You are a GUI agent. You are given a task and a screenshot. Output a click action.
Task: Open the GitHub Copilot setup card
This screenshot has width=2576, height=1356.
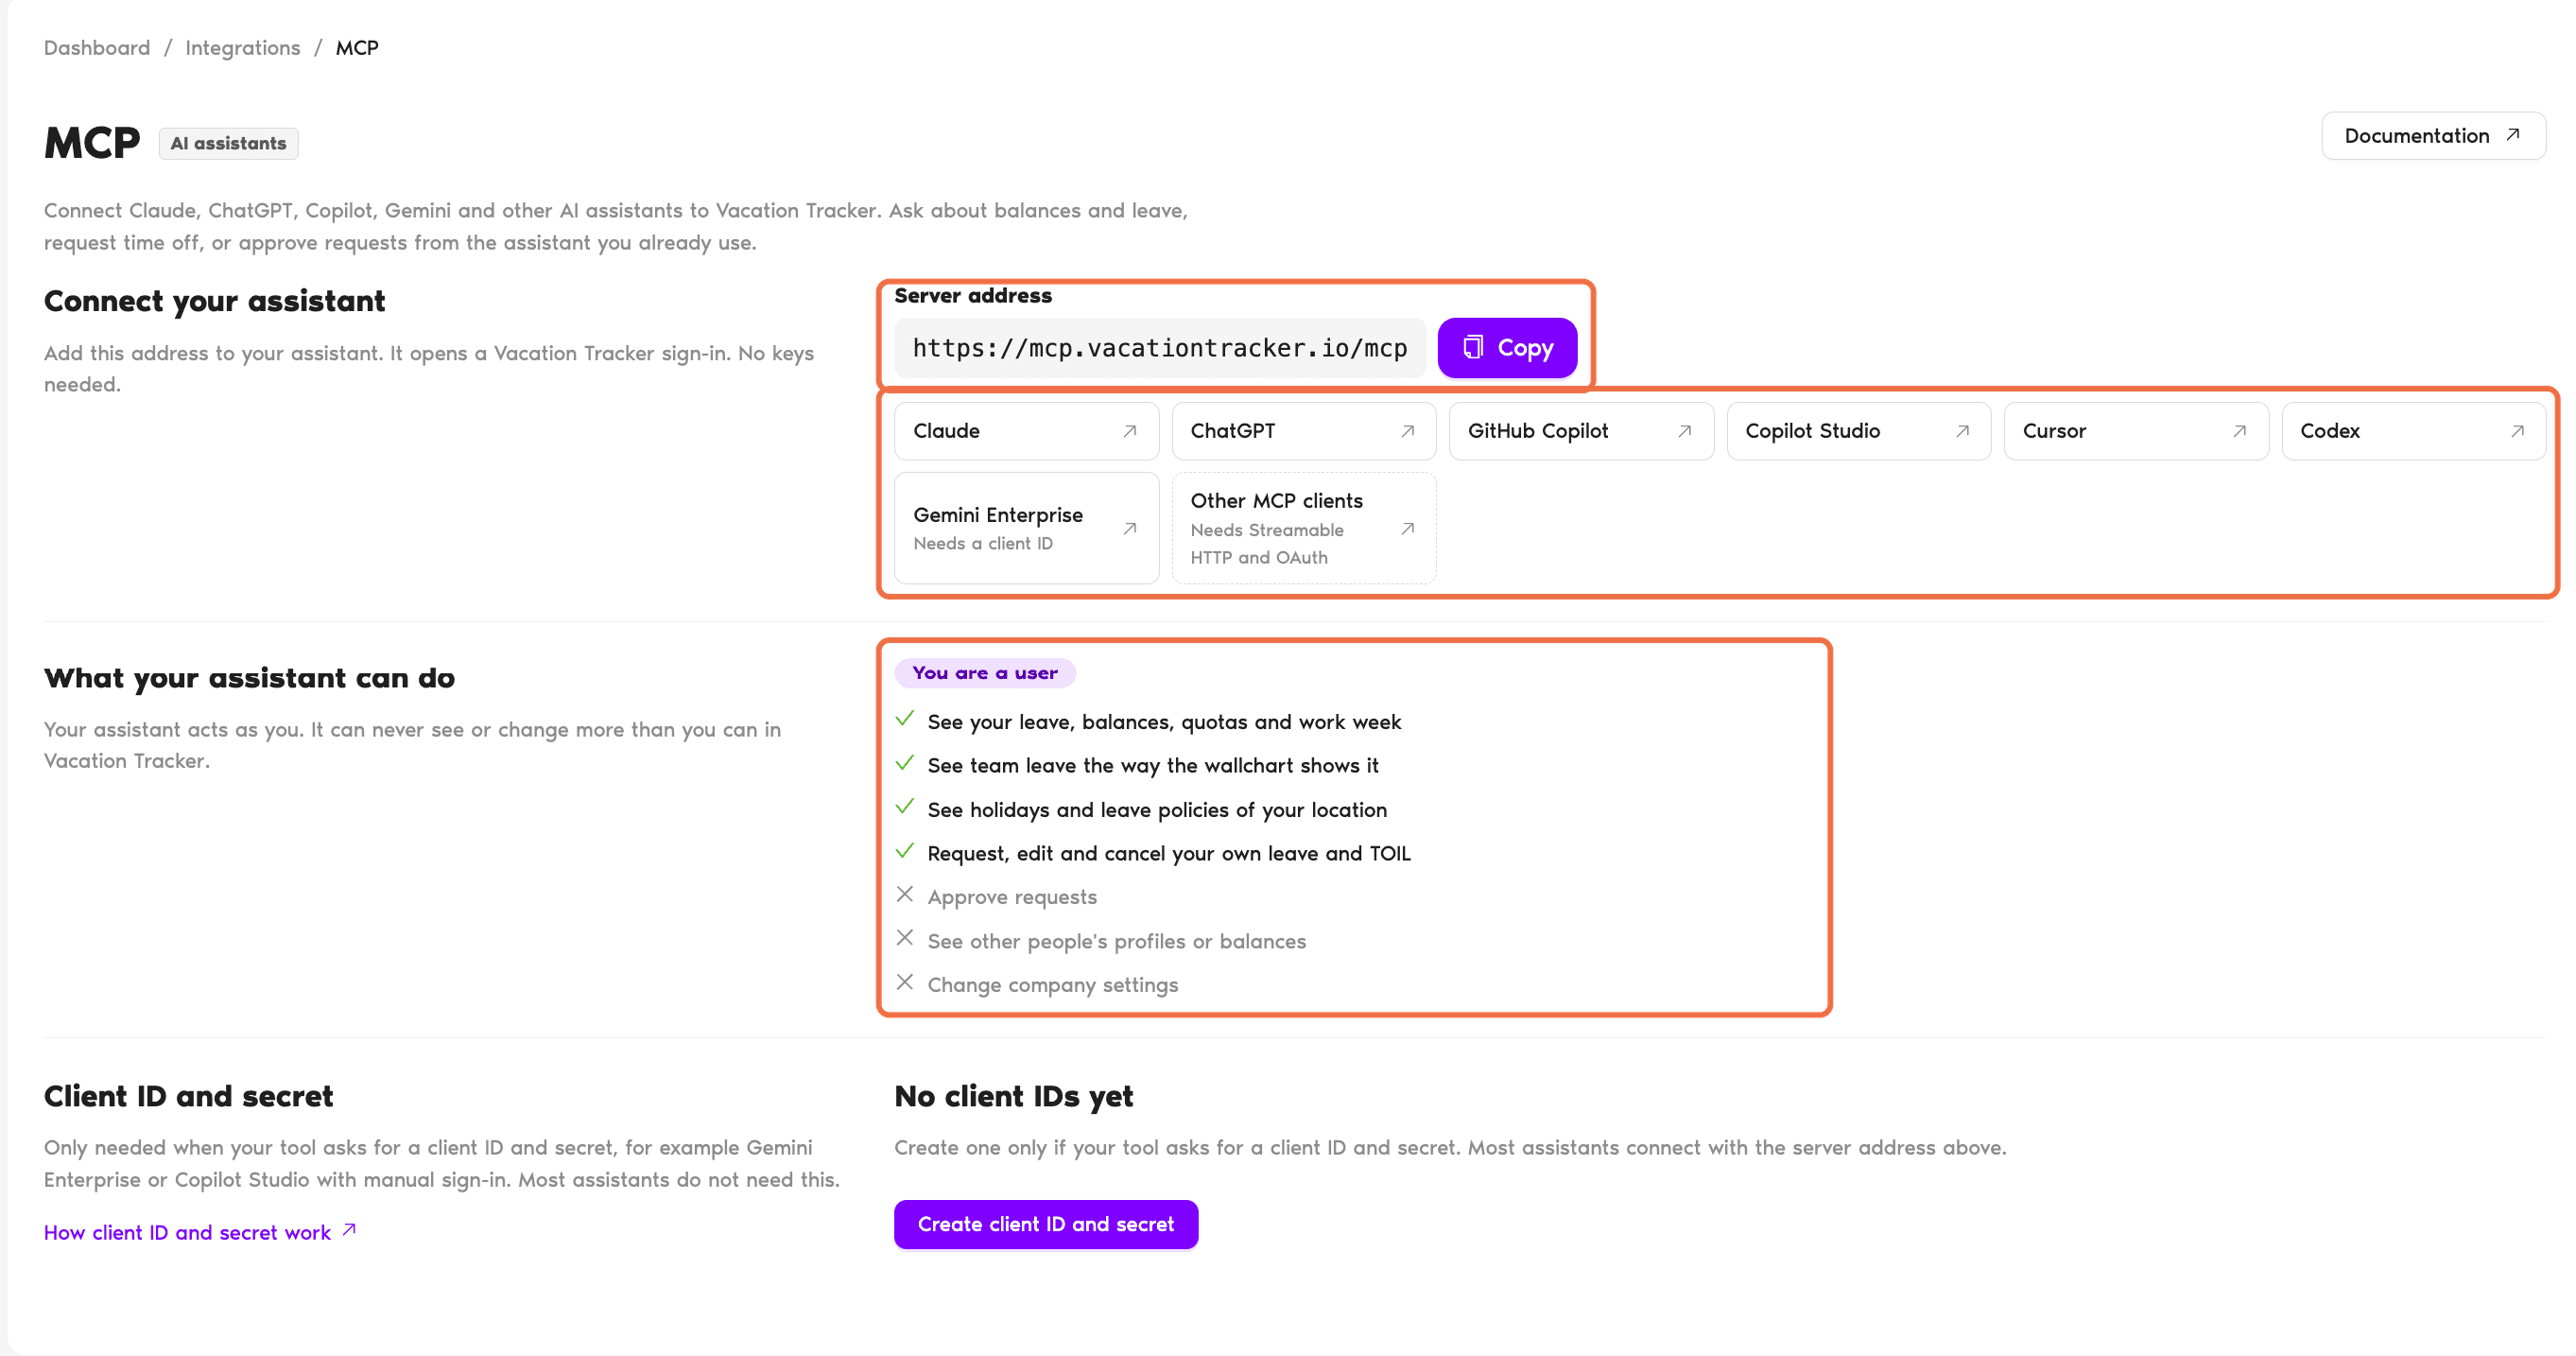(1581, 431)
